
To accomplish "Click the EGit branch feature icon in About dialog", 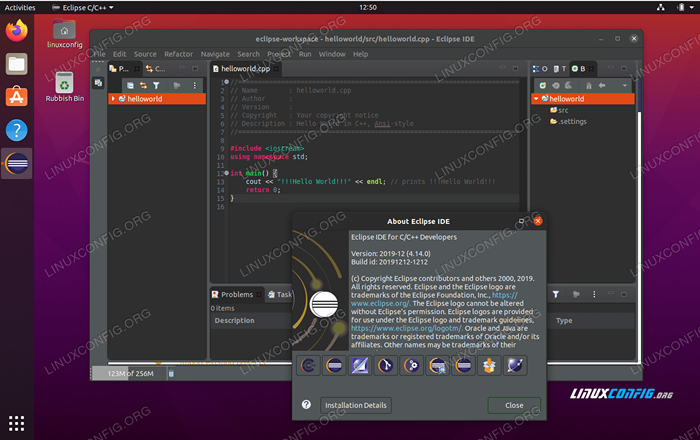I will (x=386, y=366).
